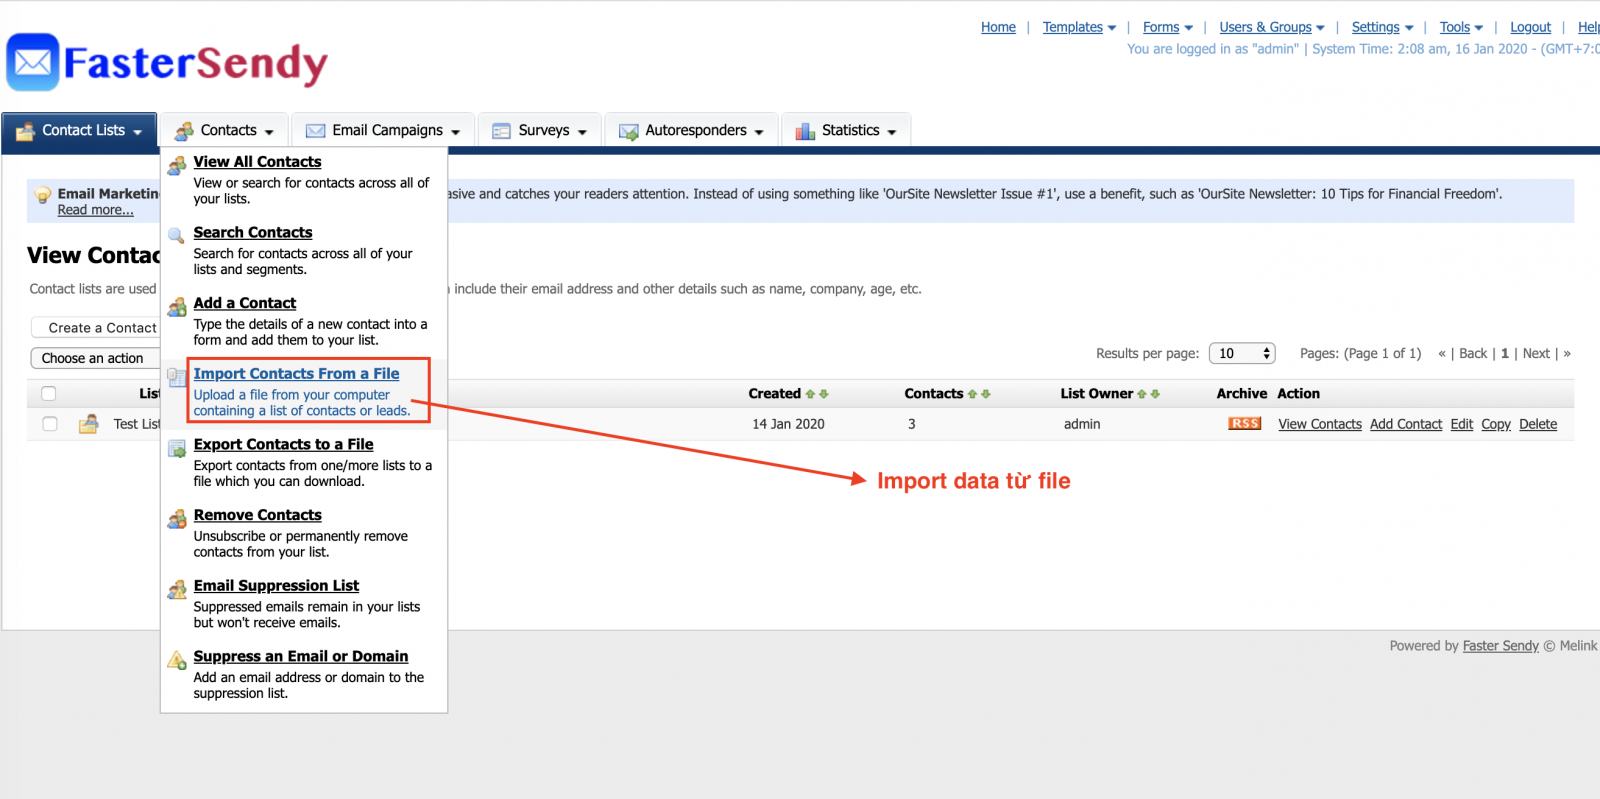
Task: Check the Test List row checkbox
Action: (49, 424)
